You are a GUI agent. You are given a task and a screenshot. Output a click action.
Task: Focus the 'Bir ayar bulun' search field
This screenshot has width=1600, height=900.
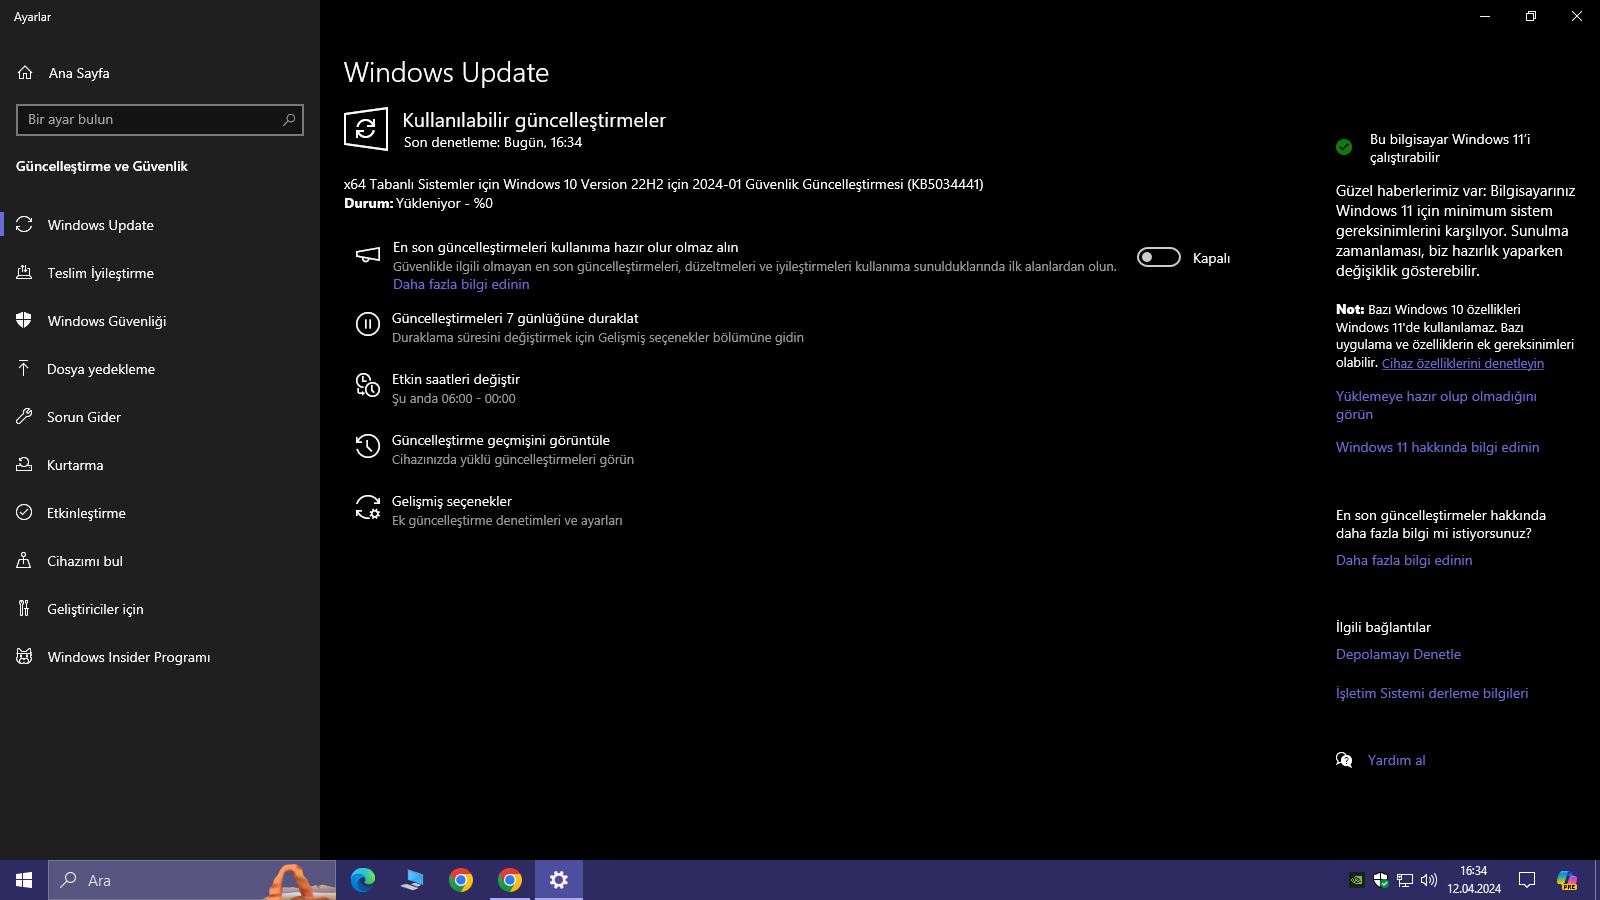(160, 119)
